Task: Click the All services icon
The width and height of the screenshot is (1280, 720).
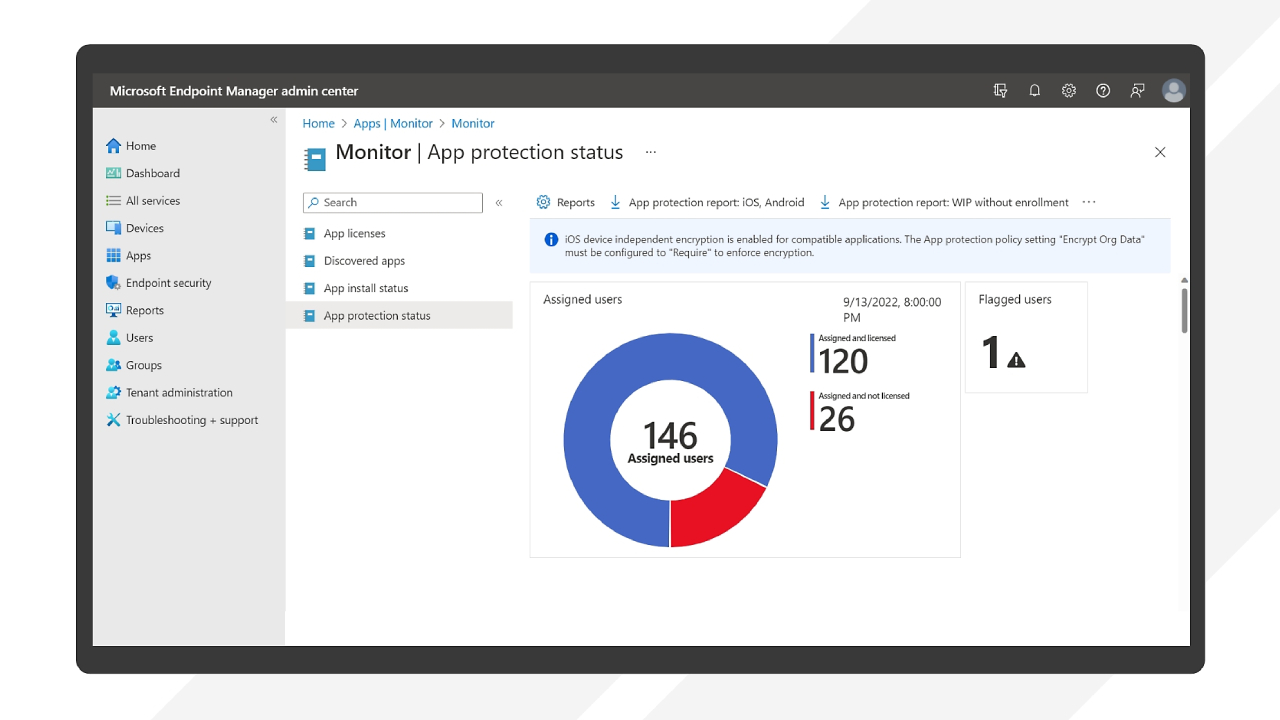Action: tap(113, 201)
